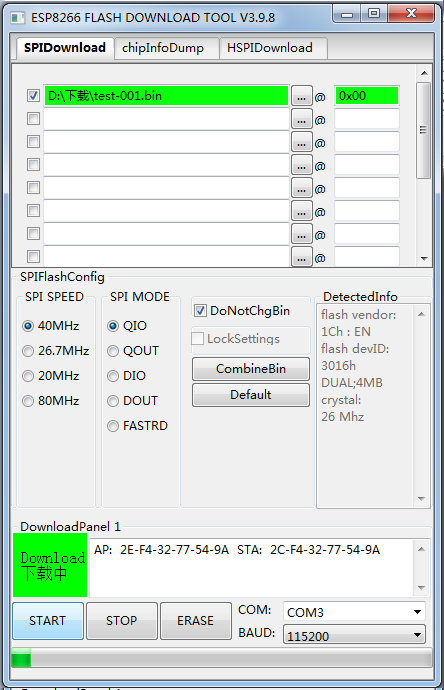This screenshot has height=690, width=444.
Task: Uncheck the test-001.bin file checkbox
Action: pos(33,96)
